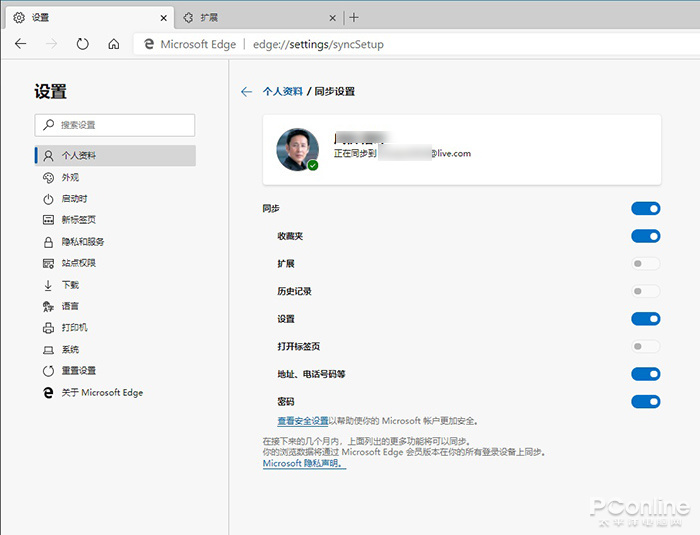Click the address bar URL edge://settings/syncSetup
Viewport: 700px width, 535px height.
(318, 44)
